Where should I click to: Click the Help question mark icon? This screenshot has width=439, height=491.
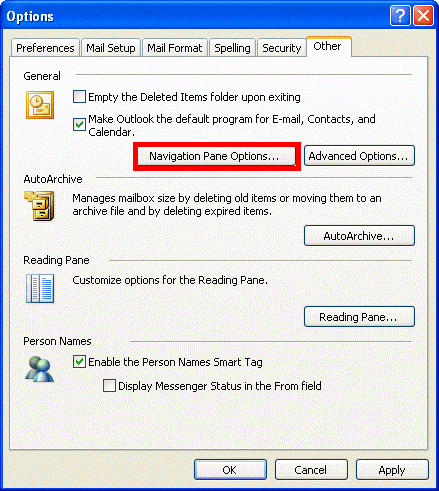click(400, 15)
